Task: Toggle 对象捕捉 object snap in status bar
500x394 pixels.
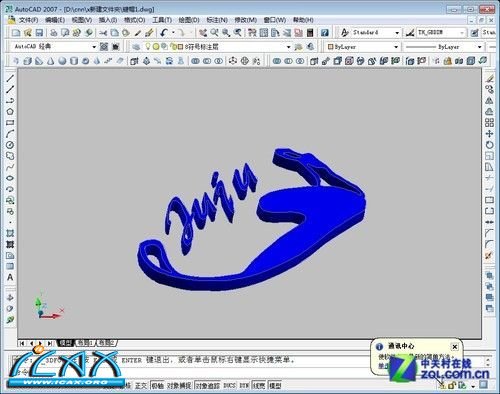Action: point(179,386)
